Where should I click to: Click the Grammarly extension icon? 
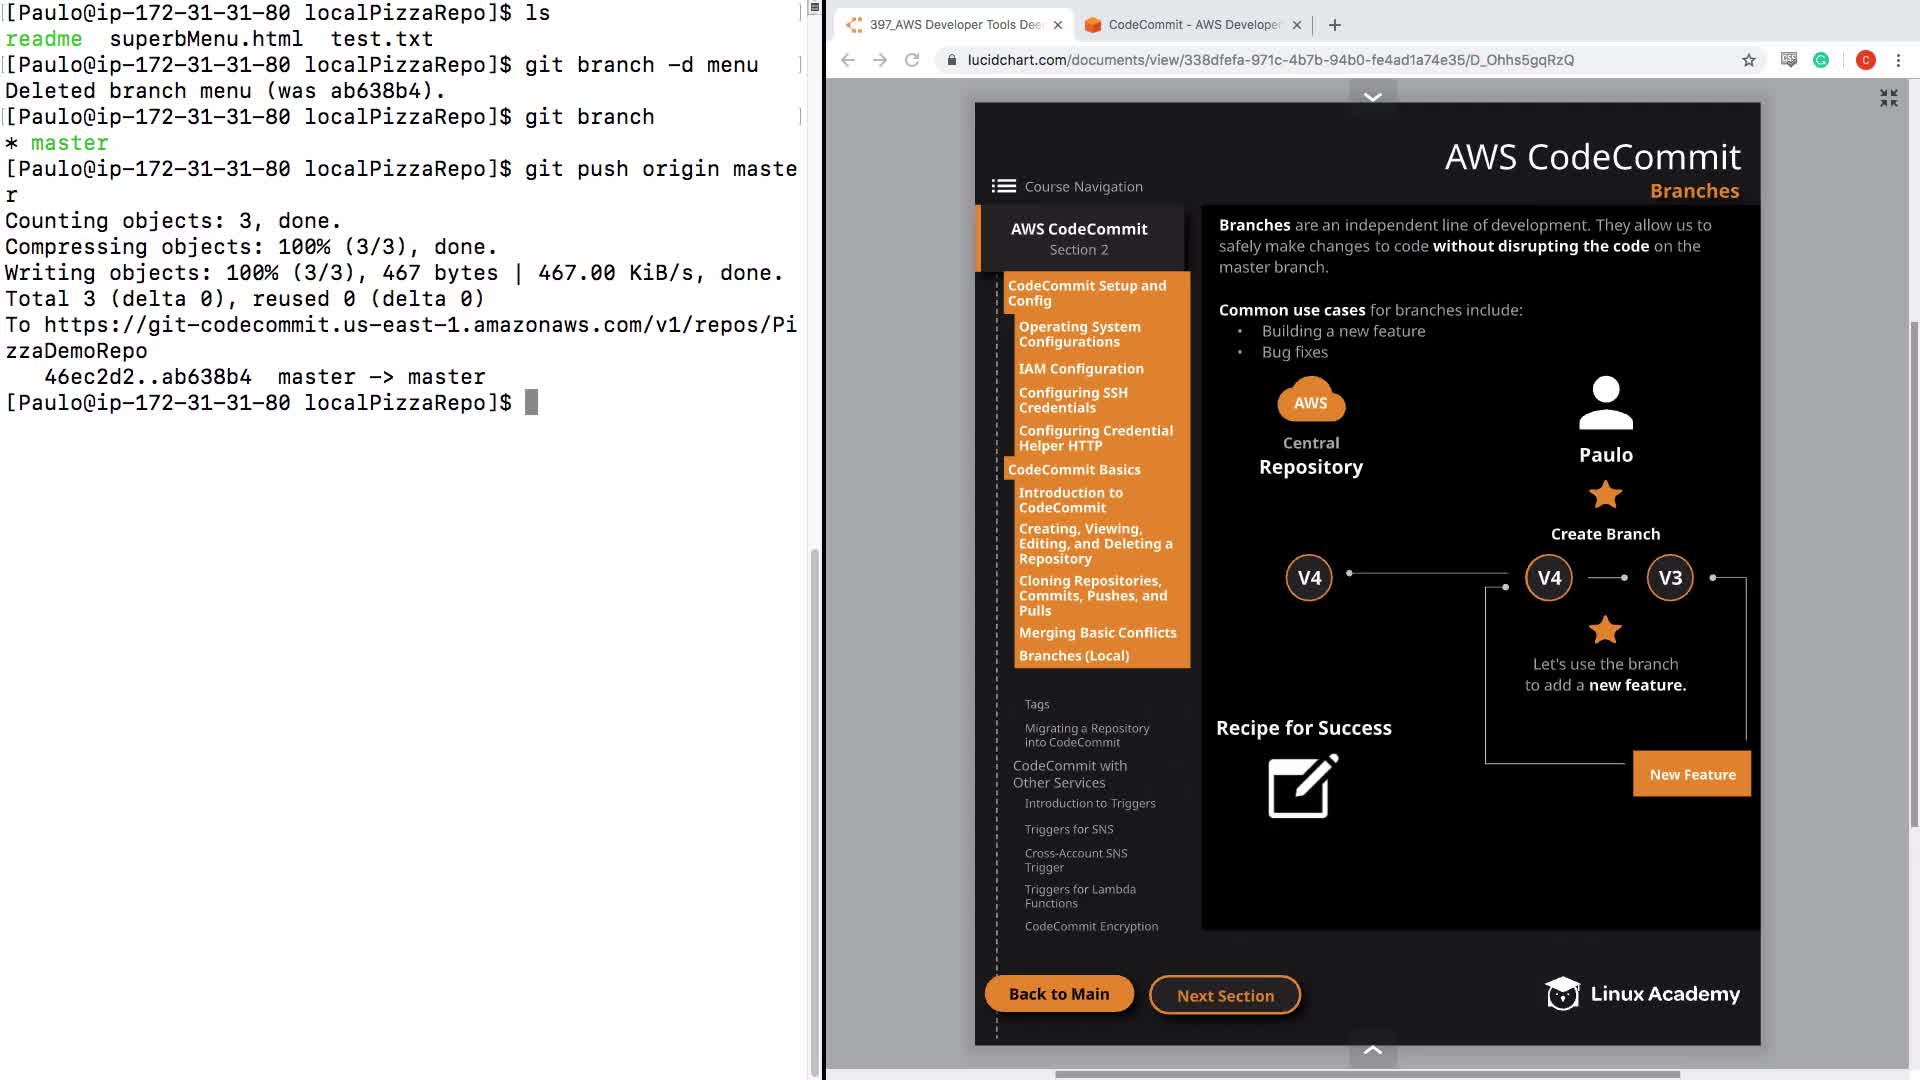pos(1821,60)
